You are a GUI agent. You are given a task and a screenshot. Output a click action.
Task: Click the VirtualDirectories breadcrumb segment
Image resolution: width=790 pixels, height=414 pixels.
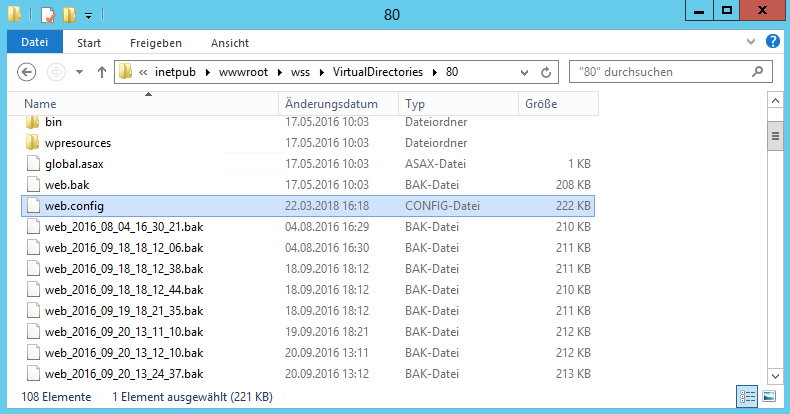pyautogui.click(x=378, y=72)
